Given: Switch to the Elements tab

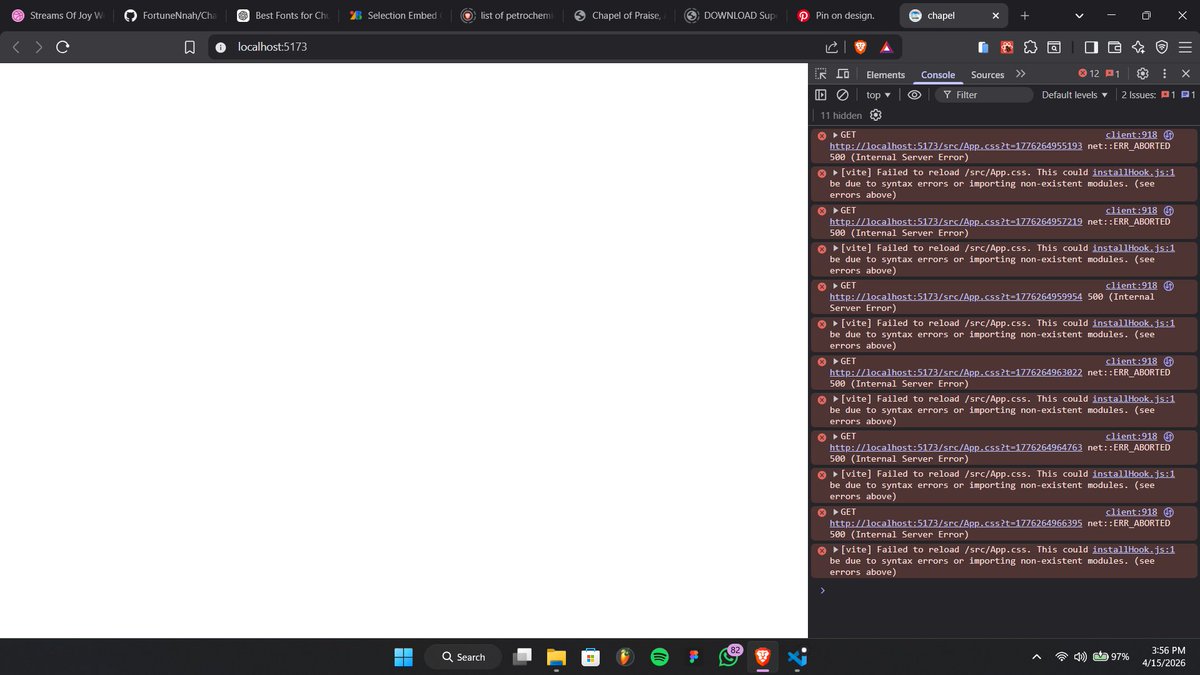Looking at the screenshot, I should (x=885, y=75).
